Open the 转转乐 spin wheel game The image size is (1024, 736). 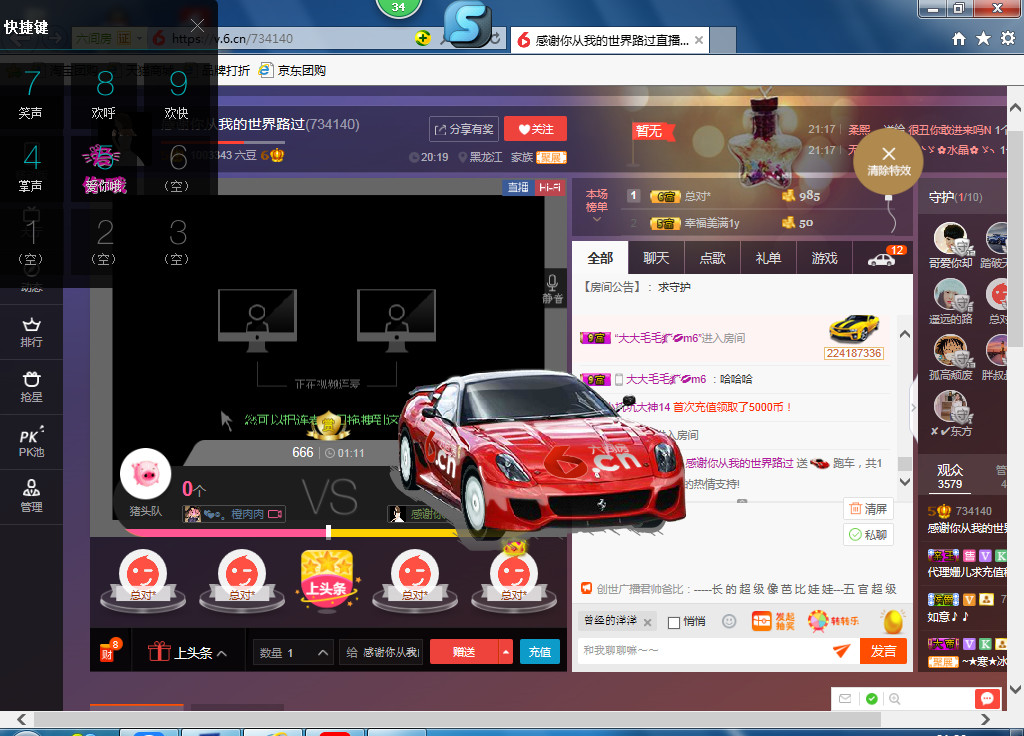click(833, 621)
